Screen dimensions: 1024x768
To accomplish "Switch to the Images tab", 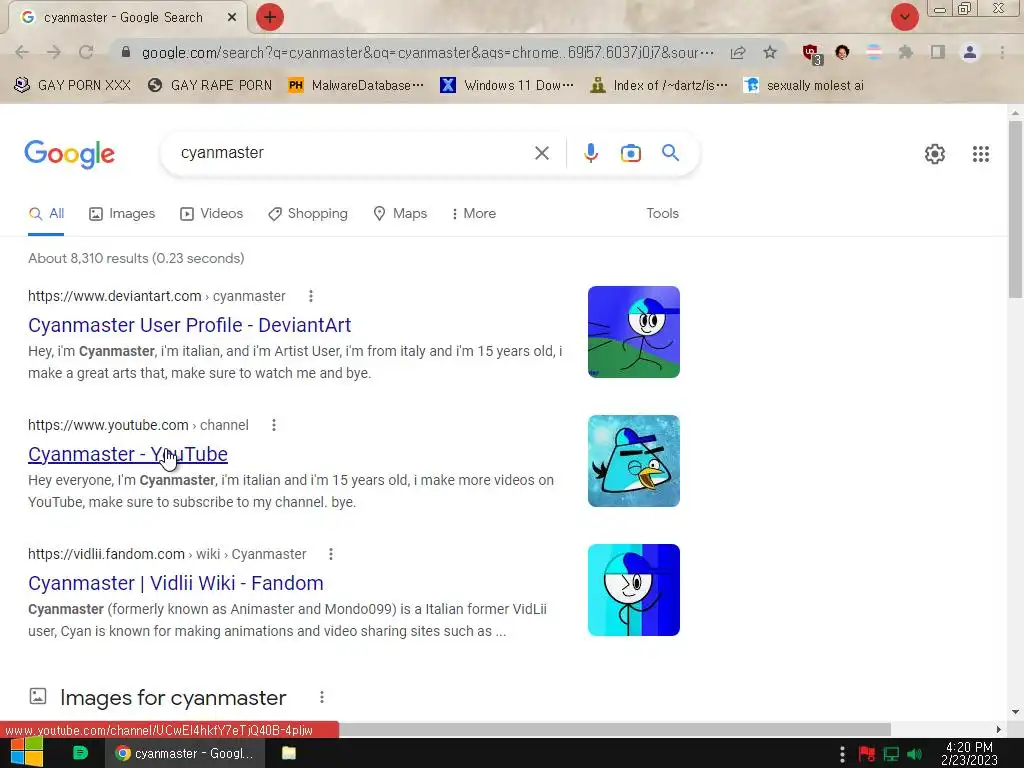I will click(x=122, y=214).
